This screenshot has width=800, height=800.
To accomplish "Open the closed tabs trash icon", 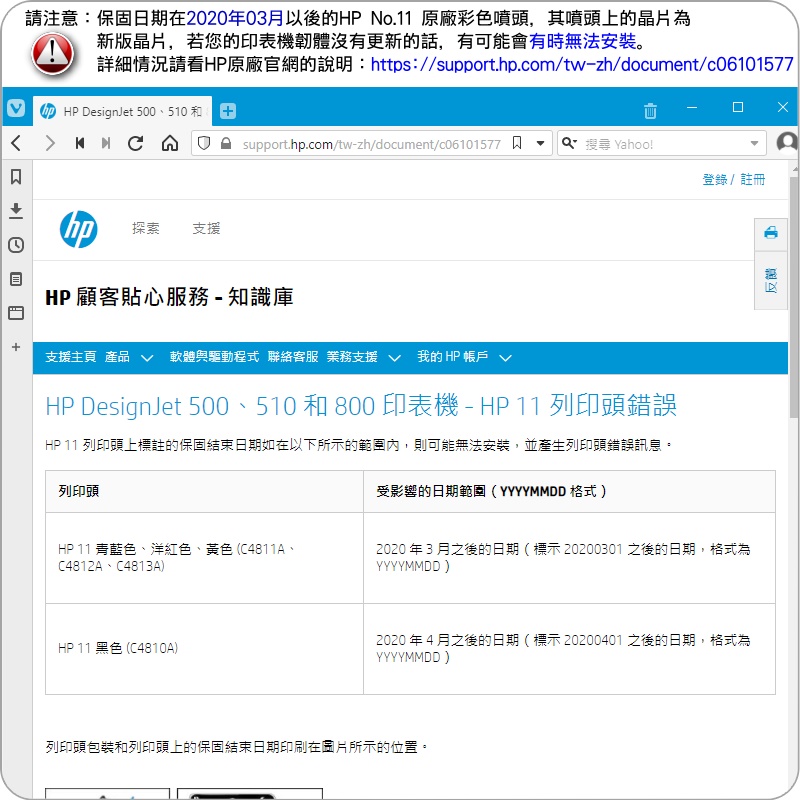I will pyautogui.click(x=650, y=110).
